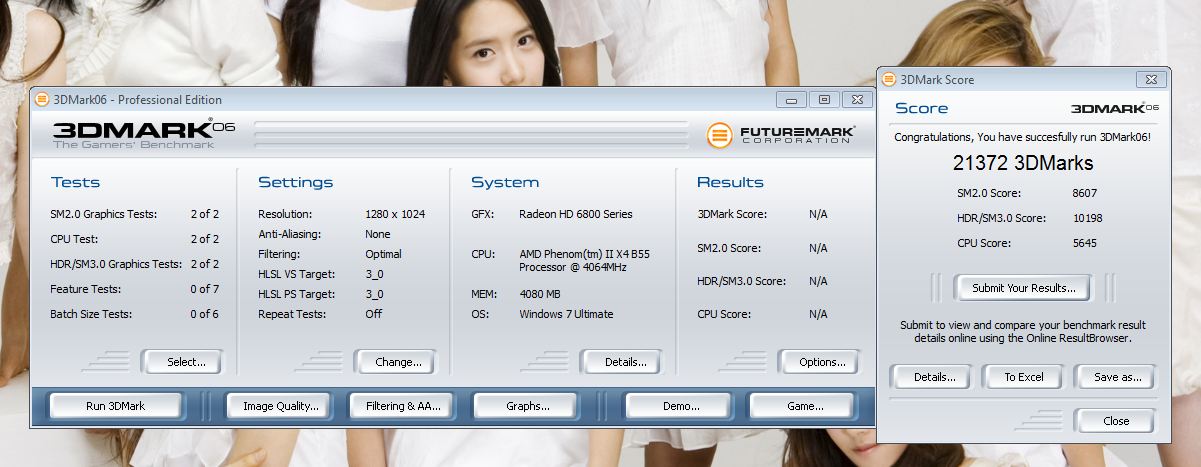Maximize the 3DMark06 main window
Viewport: 1201px width, 467px height.
[824, 99]
